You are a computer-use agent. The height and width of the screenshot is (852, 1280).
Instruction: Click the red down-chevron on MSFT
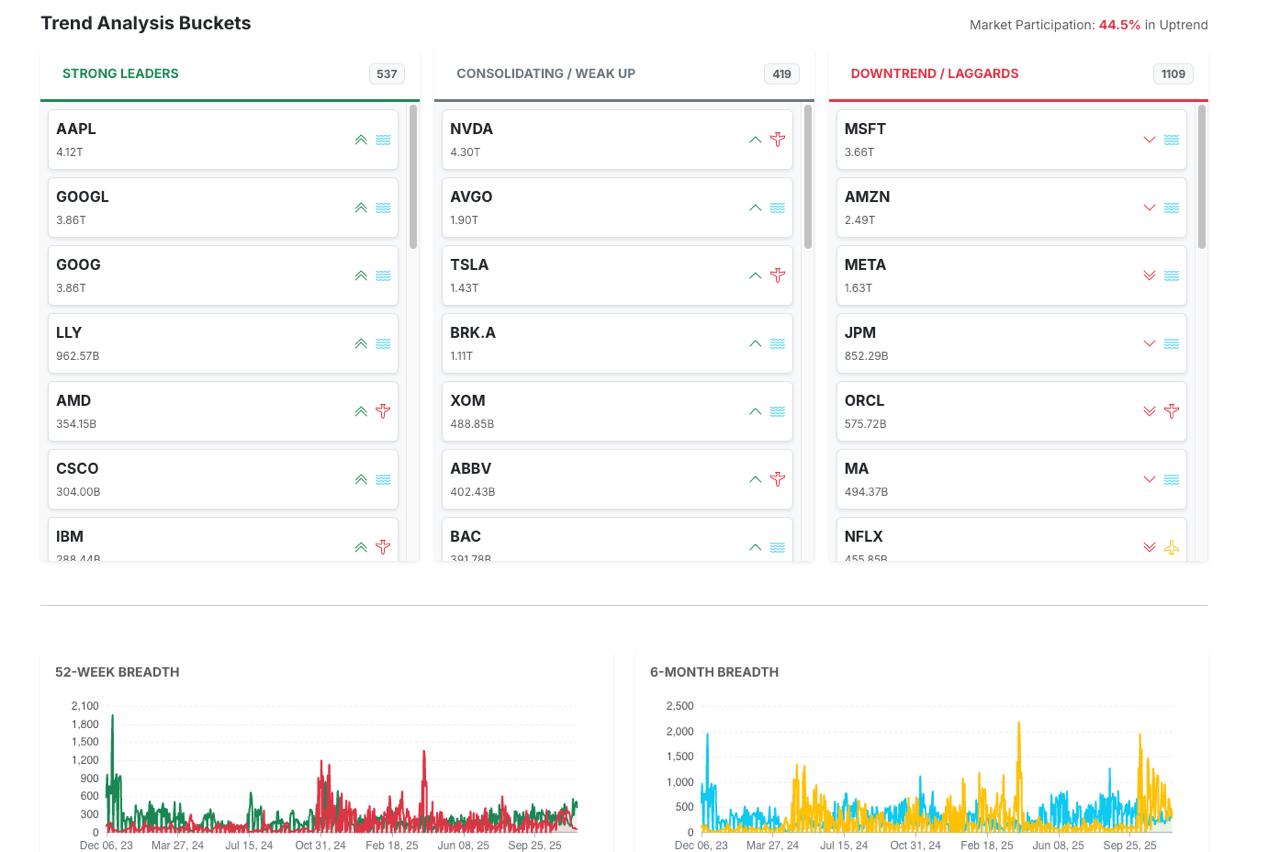pyautogui.click(x=1149, y=140)
